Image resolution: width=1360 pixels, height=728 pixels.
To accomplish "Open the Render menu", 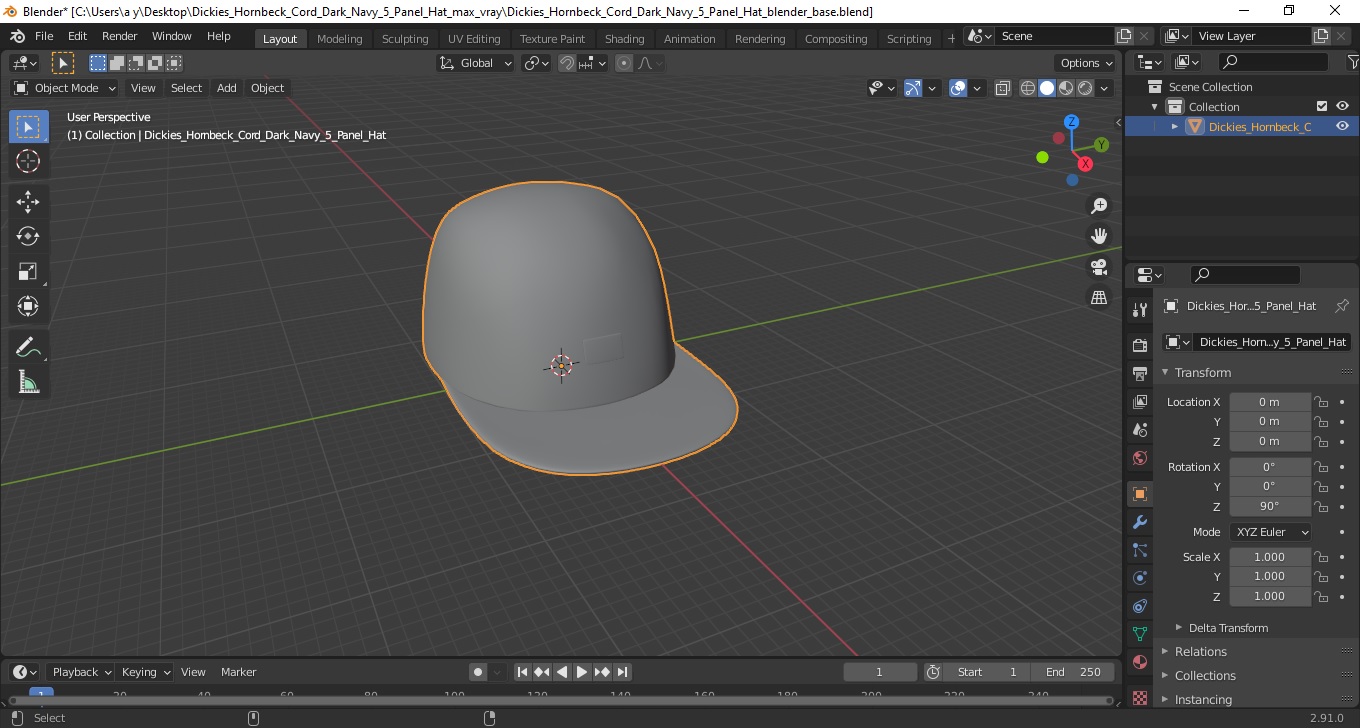I will pyautogui.click(x=120, y=36).
